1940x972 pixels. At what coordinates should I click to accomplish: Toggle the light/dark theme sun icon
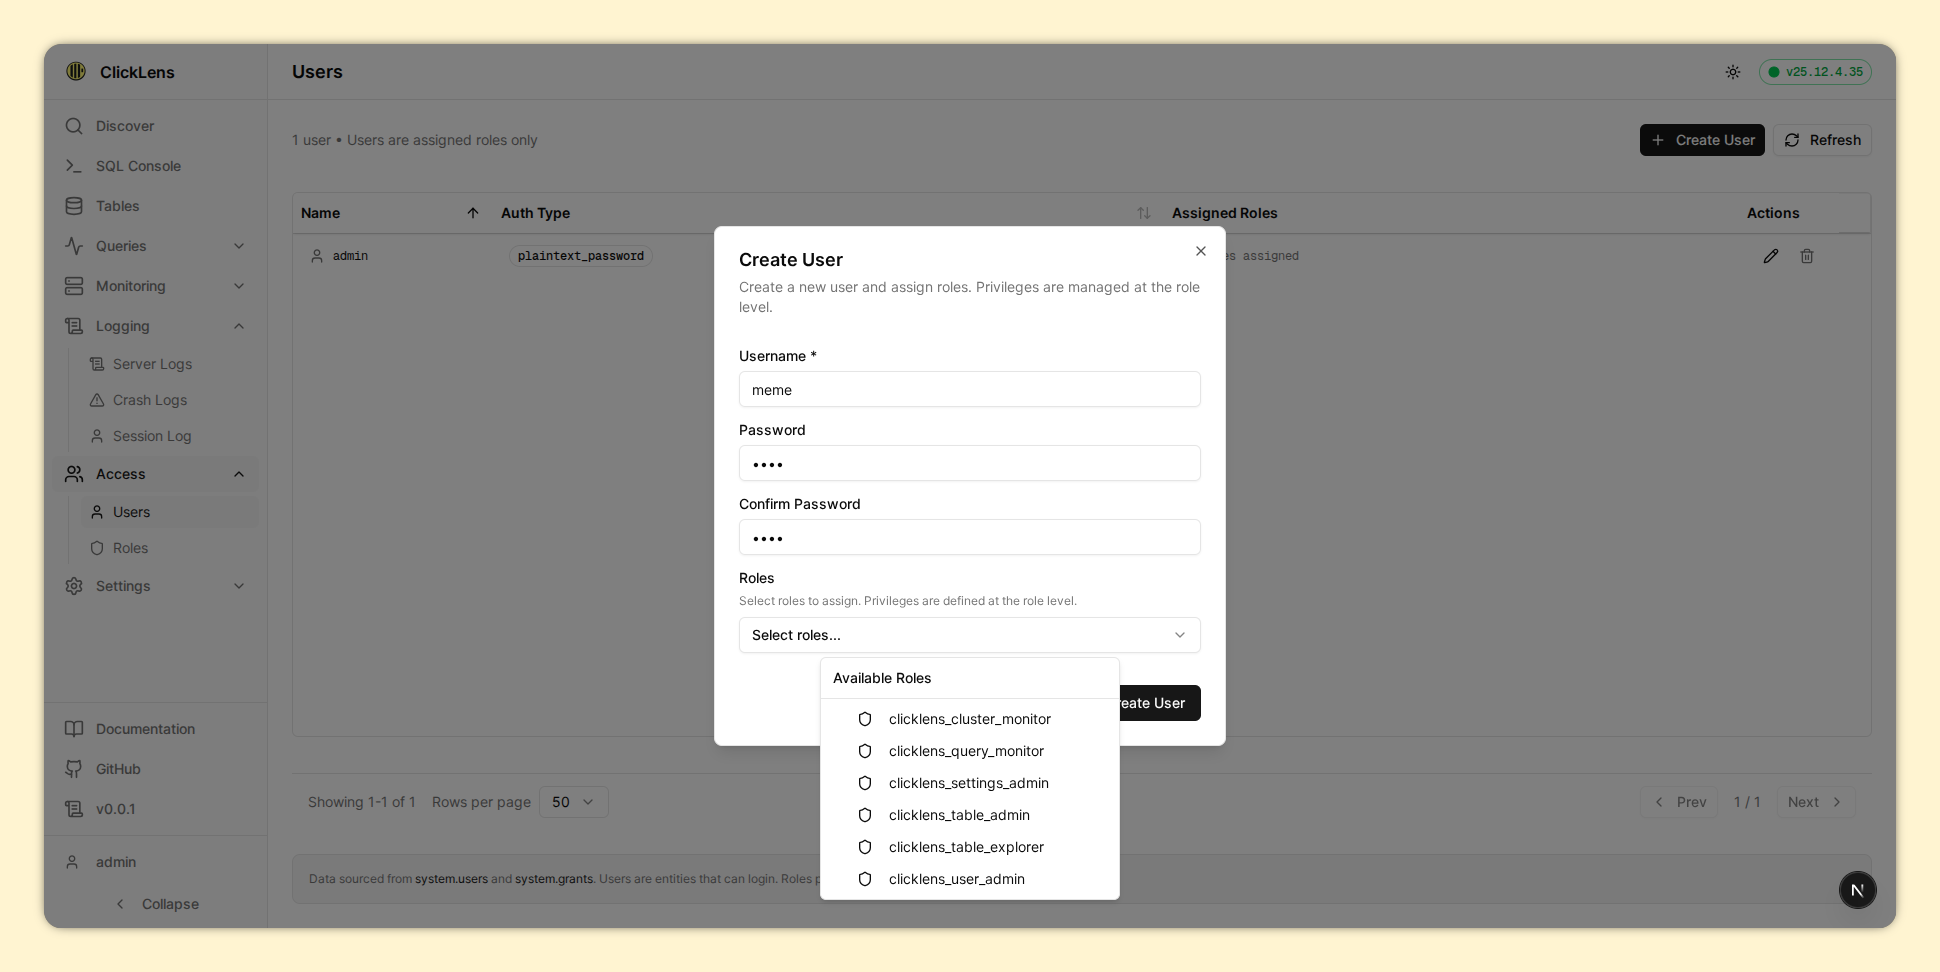coord(1732,72)
